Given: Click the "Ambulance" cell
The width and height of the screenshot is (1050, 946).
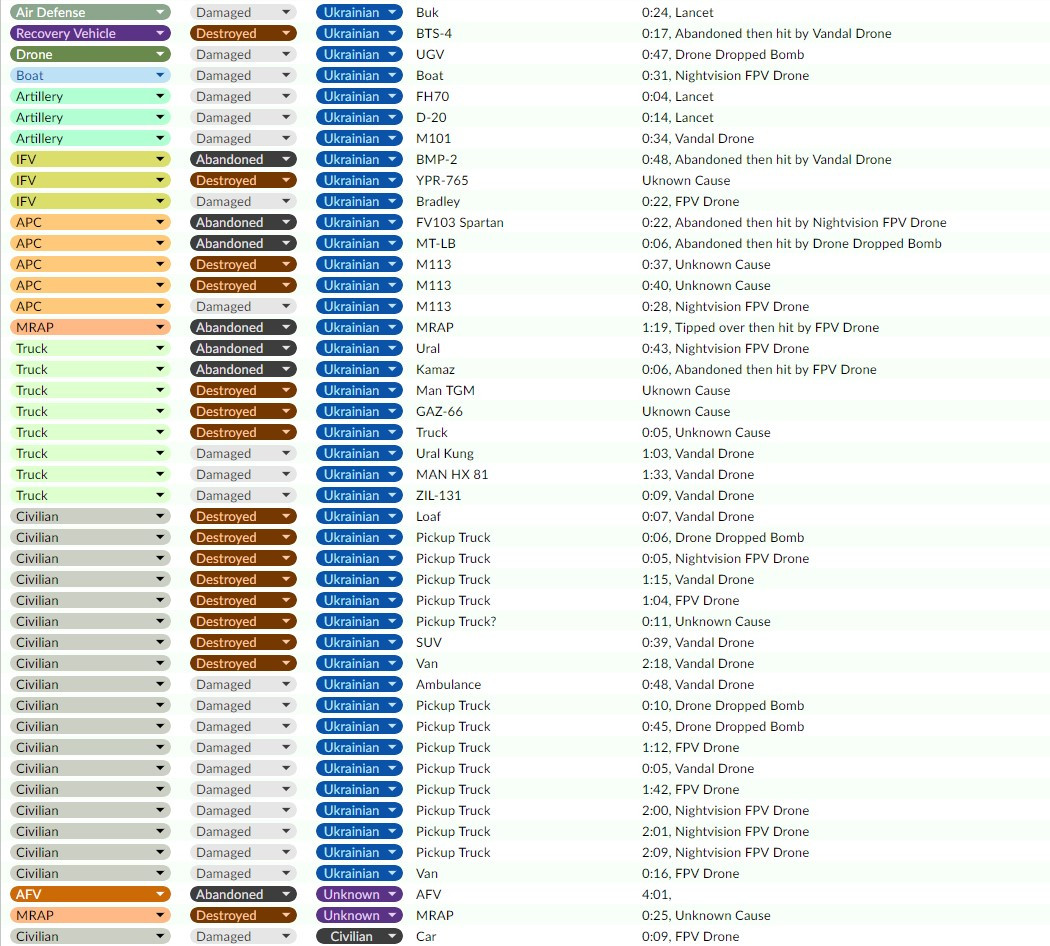Looking at the screenshot, I should tap(449, 684).
